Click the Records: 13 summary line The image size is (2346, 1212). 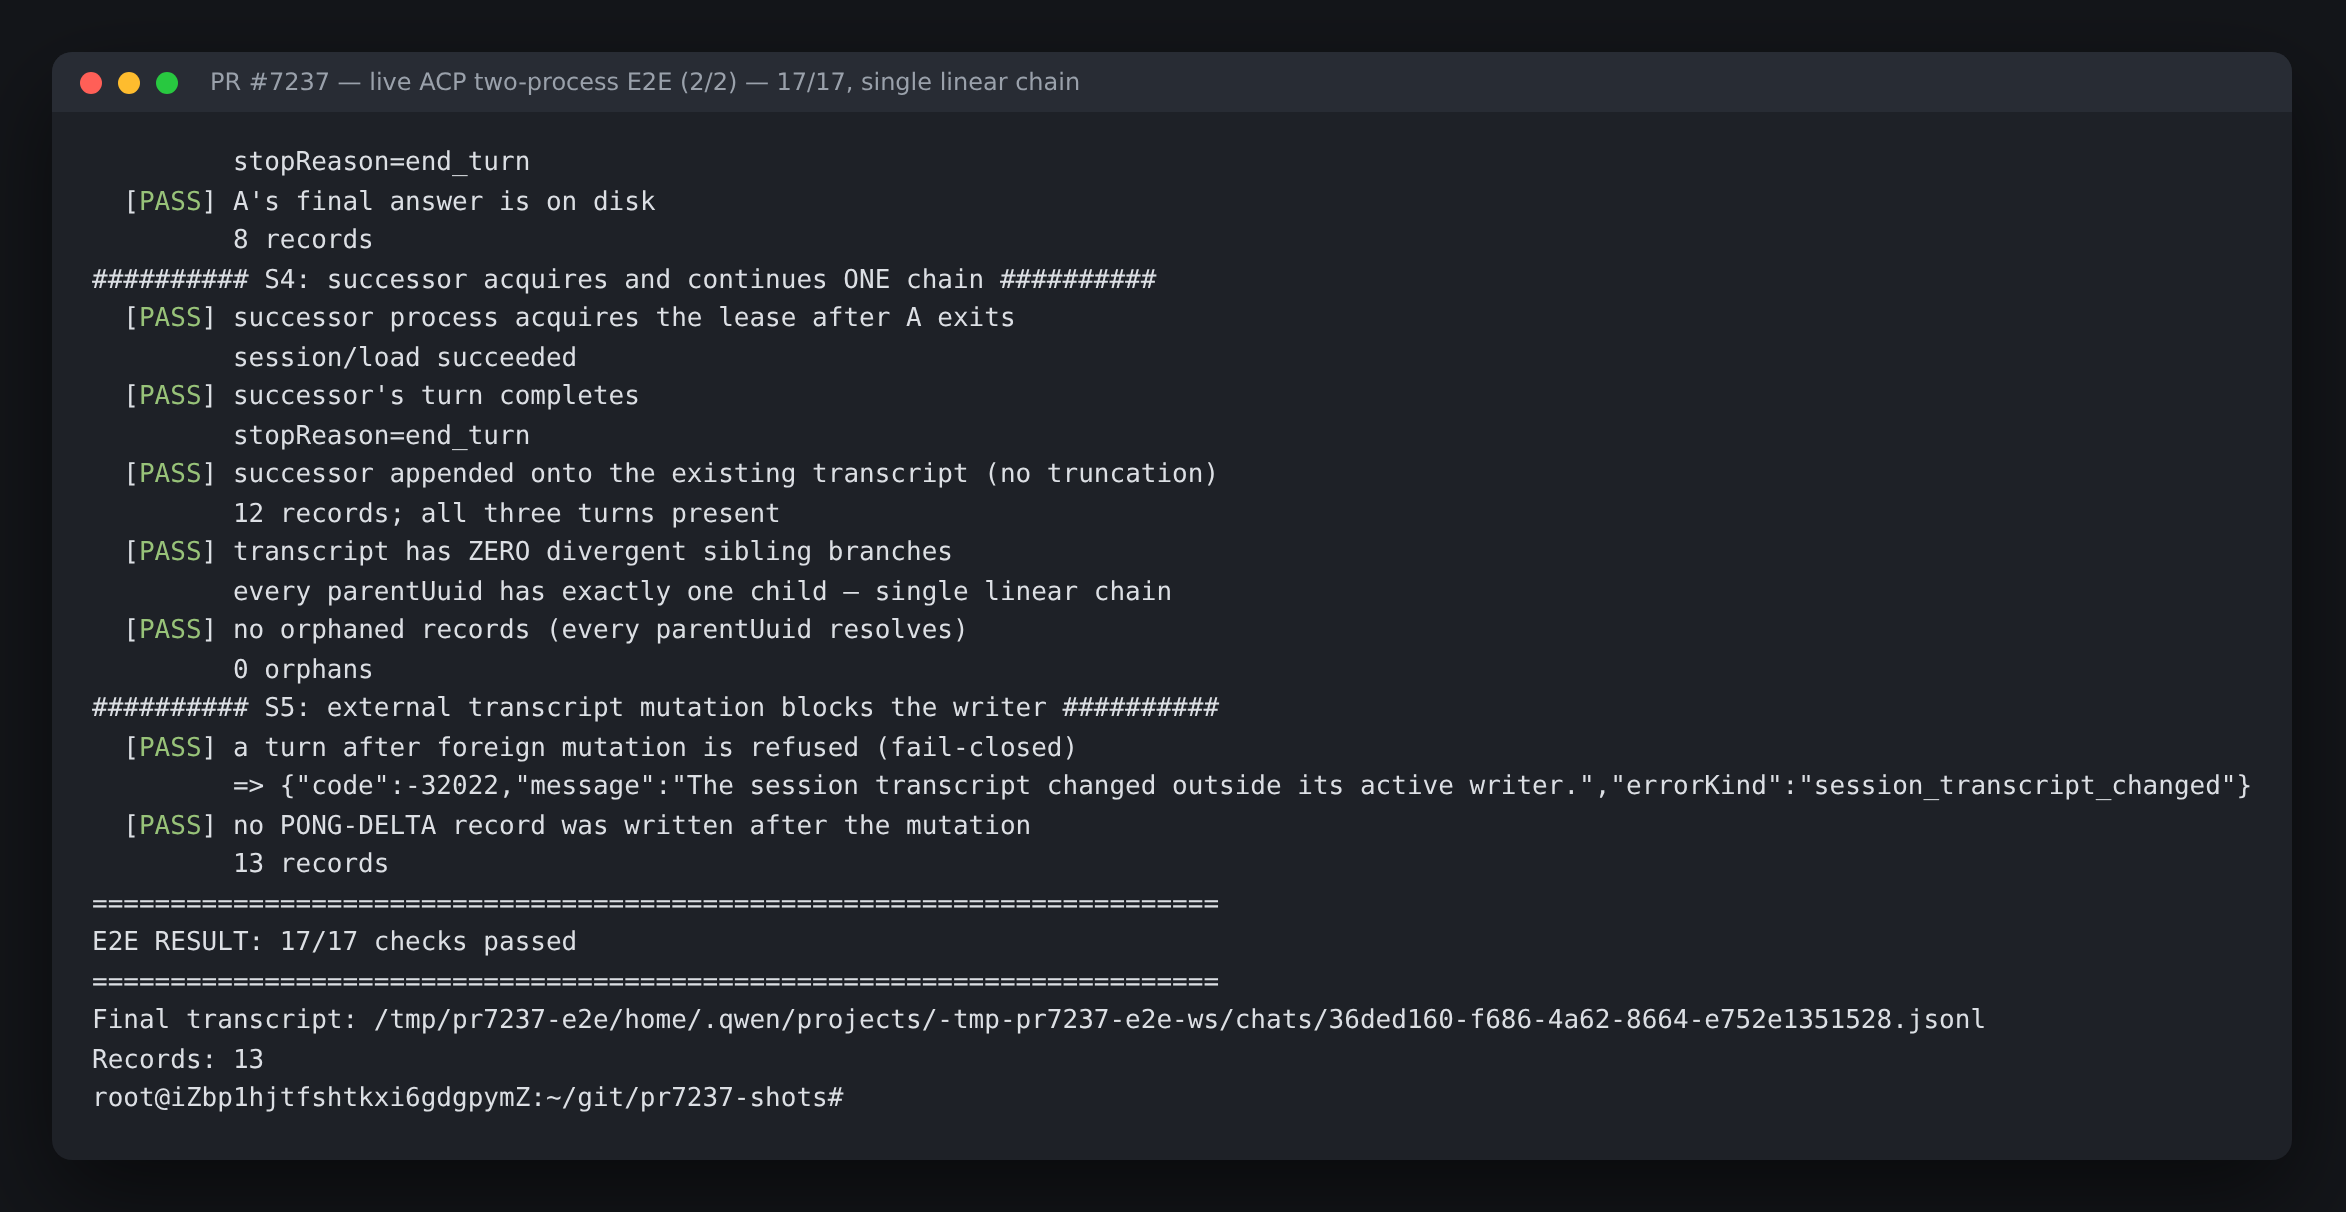[x=178, y=1059]
